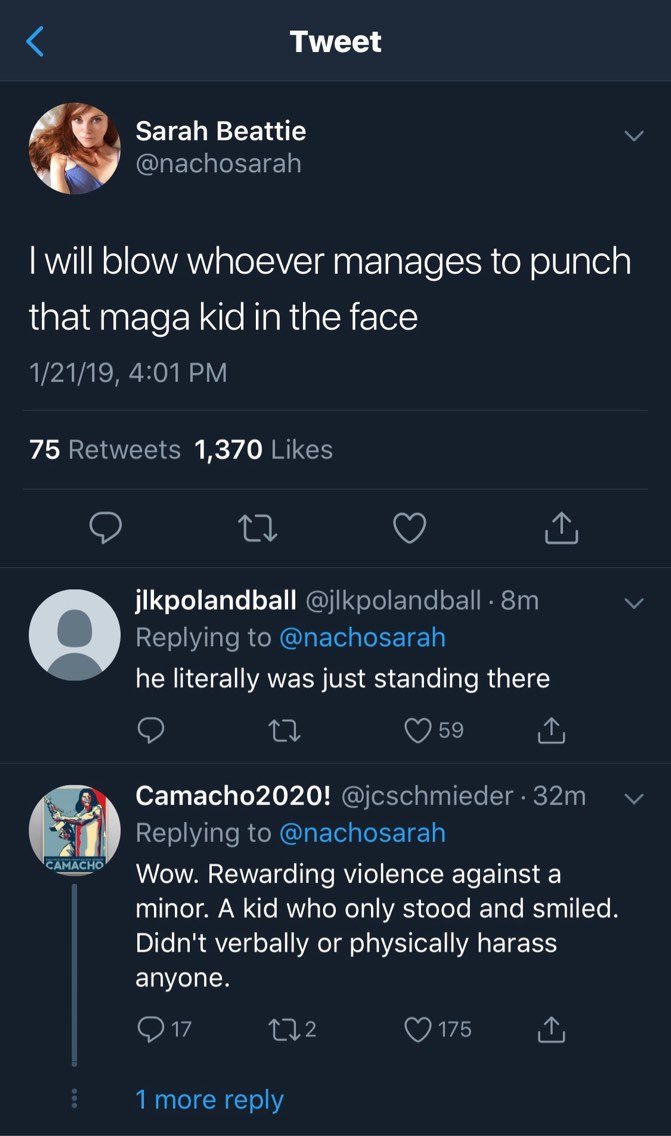
Task: View the 1,370 Likes list
Action: (264, 450)
